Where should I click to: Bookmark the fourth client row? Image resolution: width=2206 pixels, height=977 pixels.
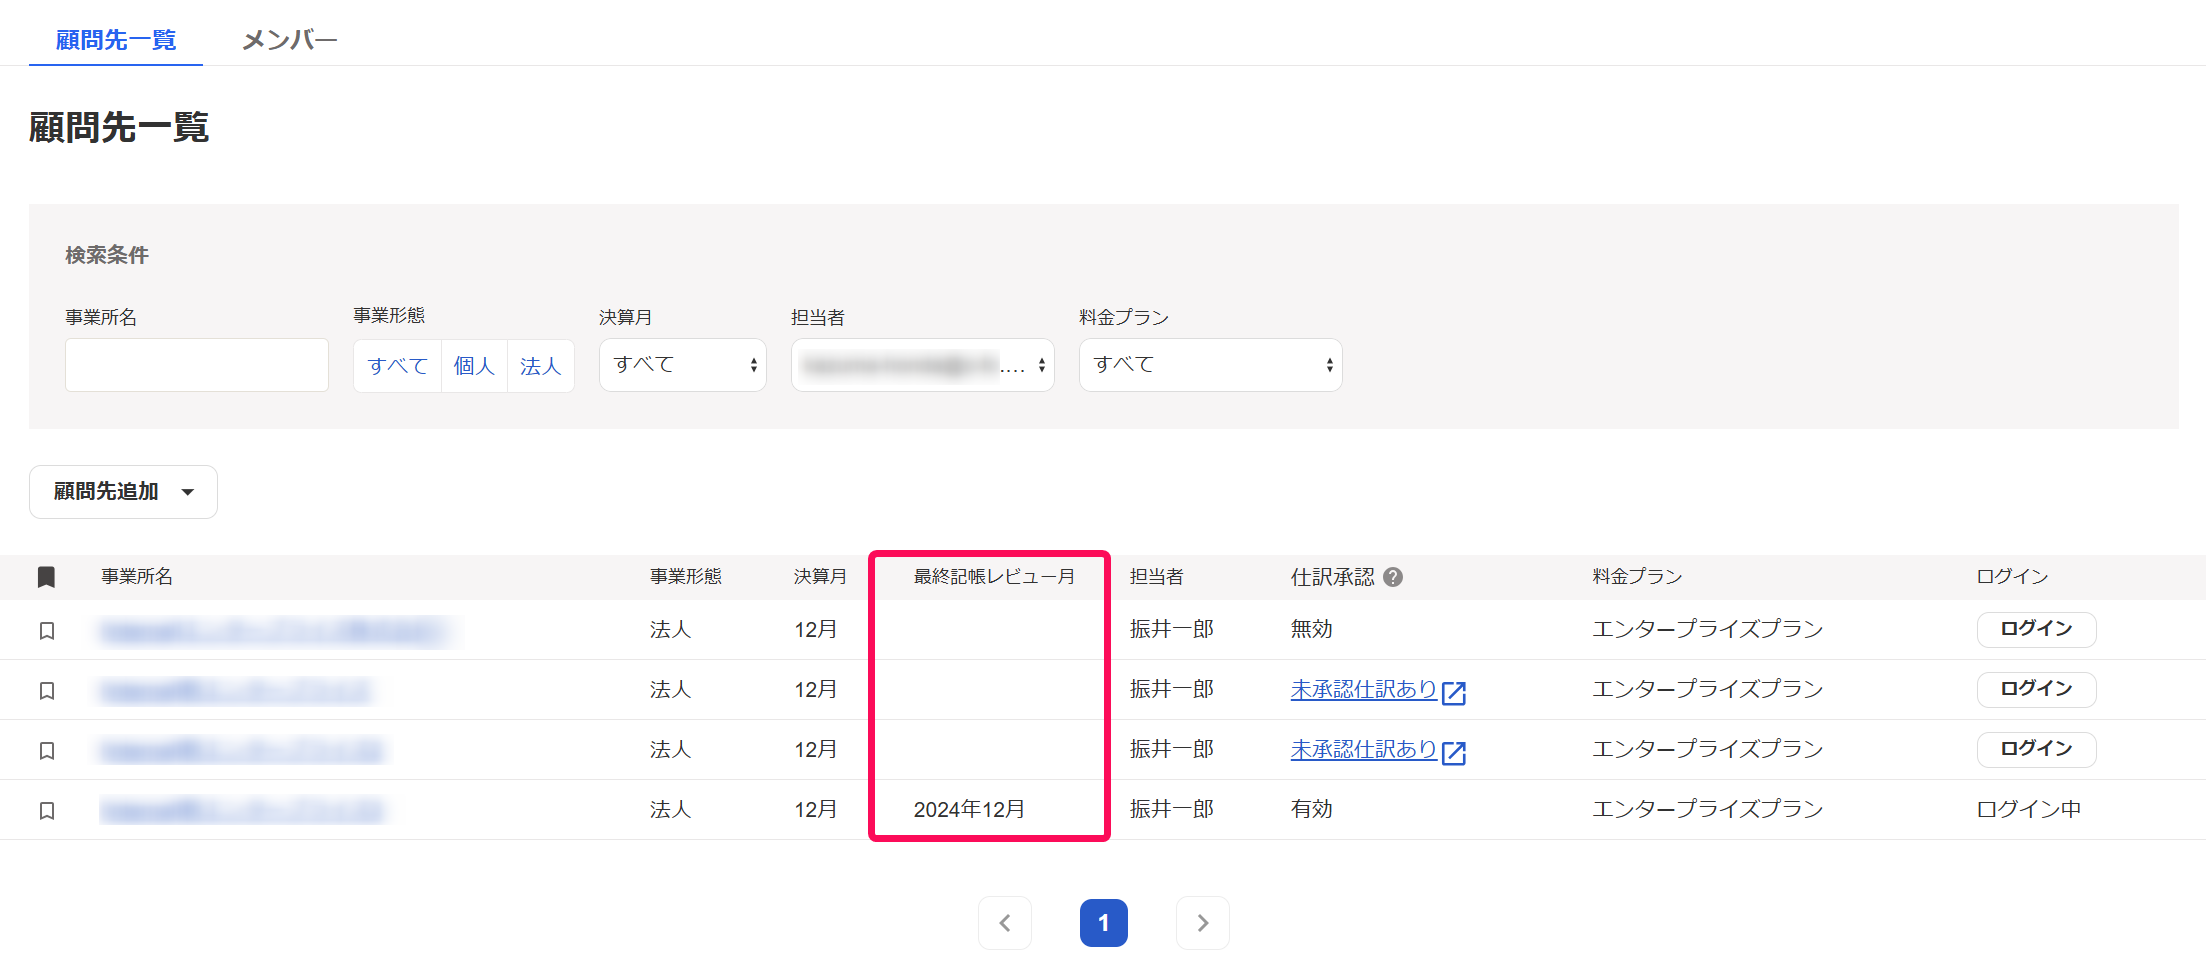point(46,811)
